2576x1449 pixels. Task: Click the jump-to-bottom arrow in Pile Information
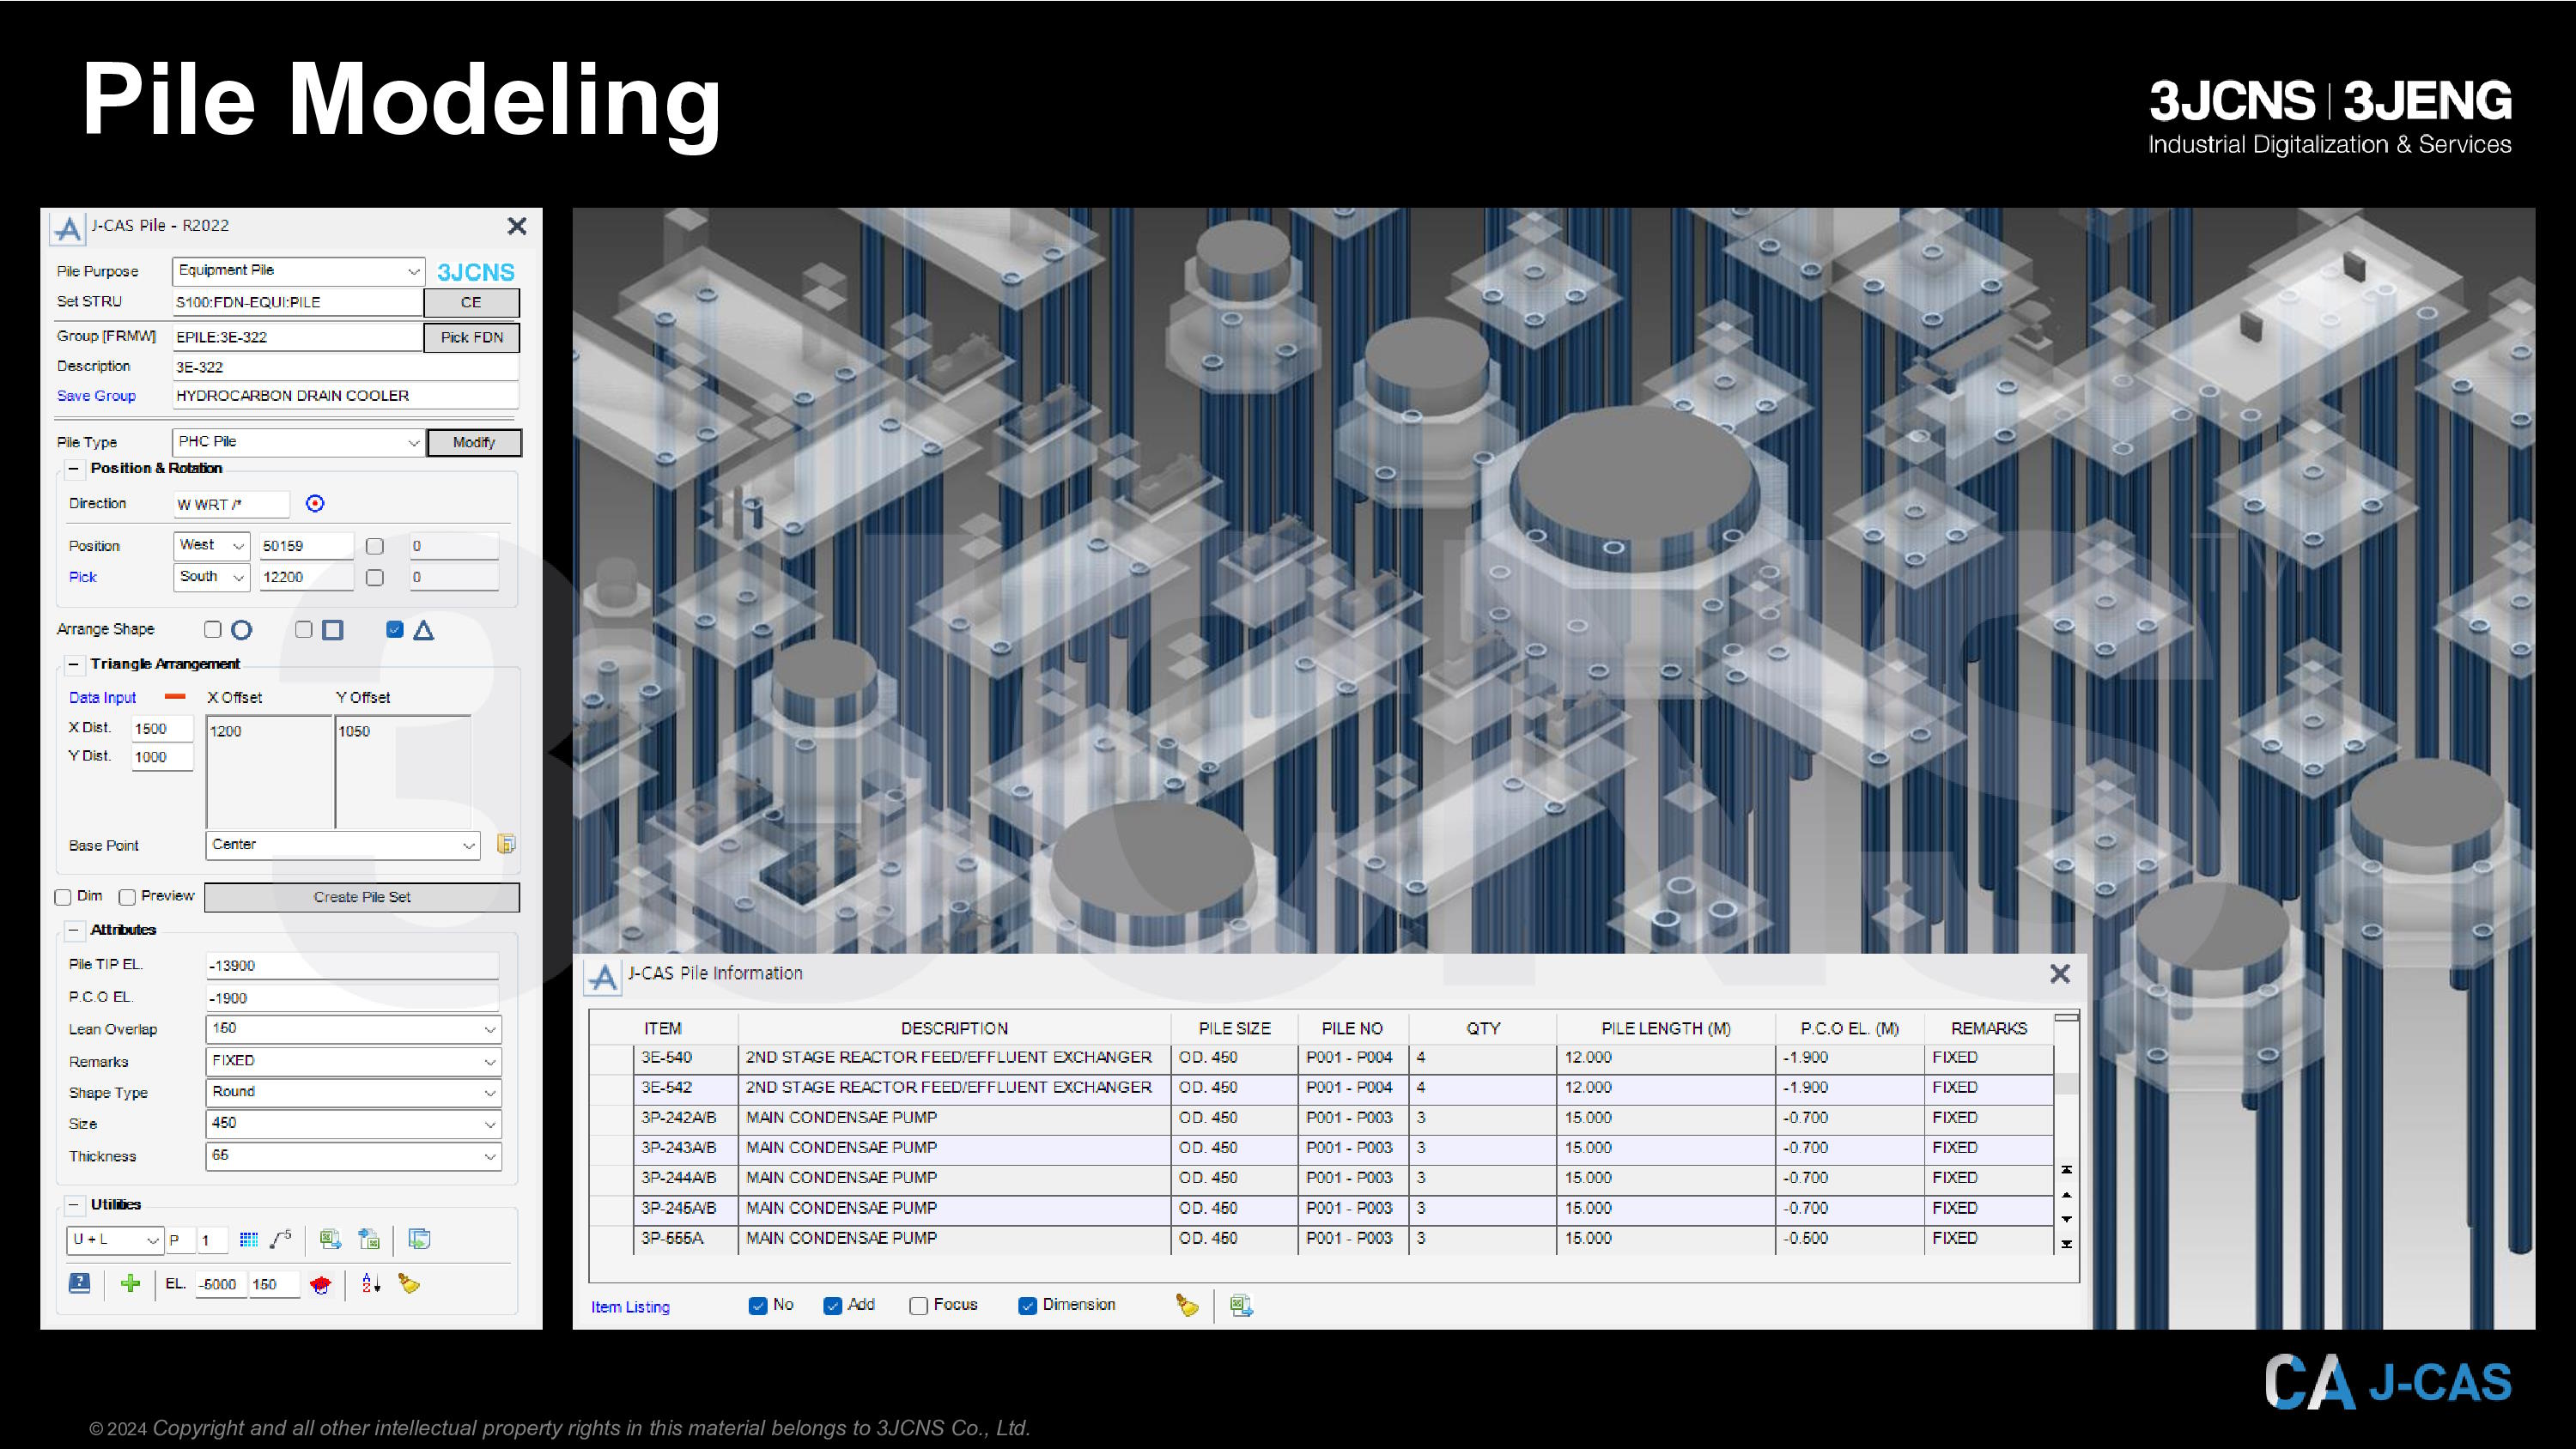point(2066,1244)
